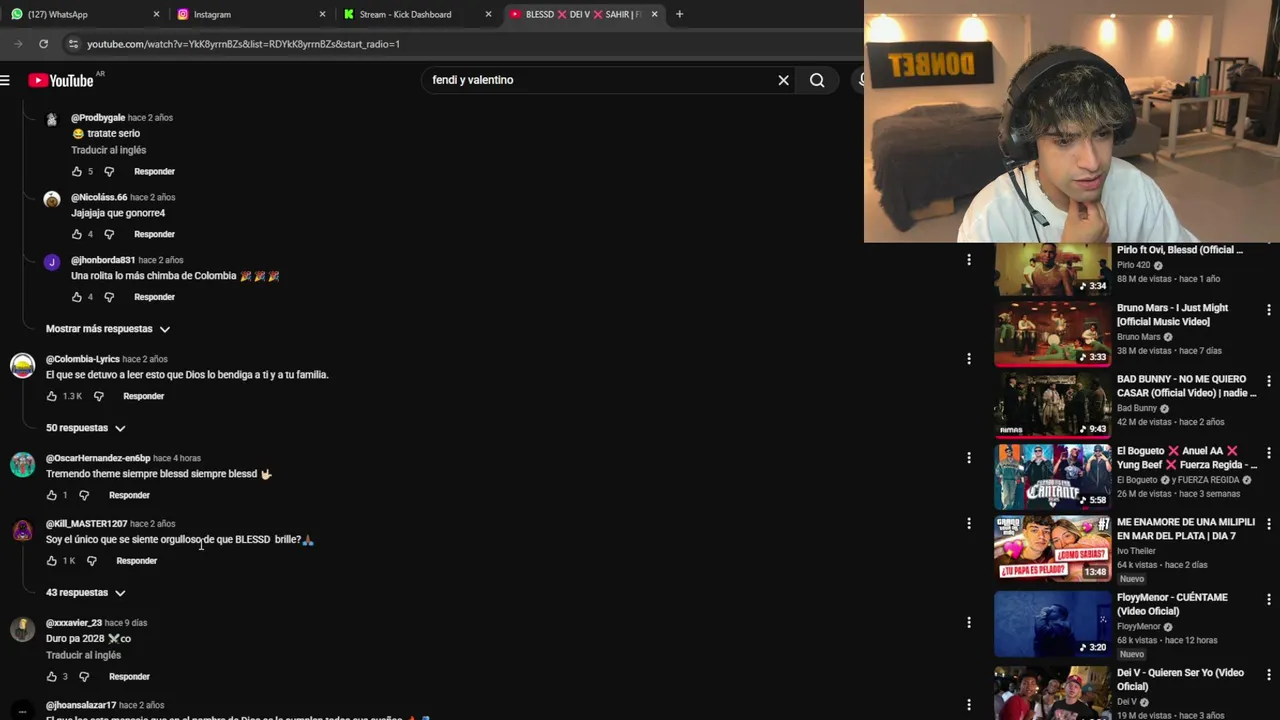Like the @Prodbygale comment
This screenshot has width=1280, height=720.
click(x=77, y=171)
